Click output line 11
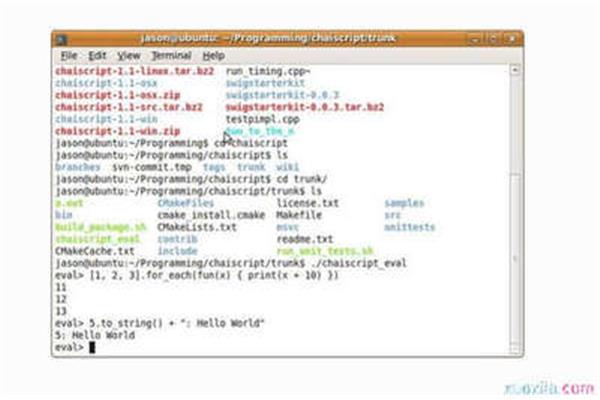The width and height of the screenshot is (600, 400). coord(61,287)
